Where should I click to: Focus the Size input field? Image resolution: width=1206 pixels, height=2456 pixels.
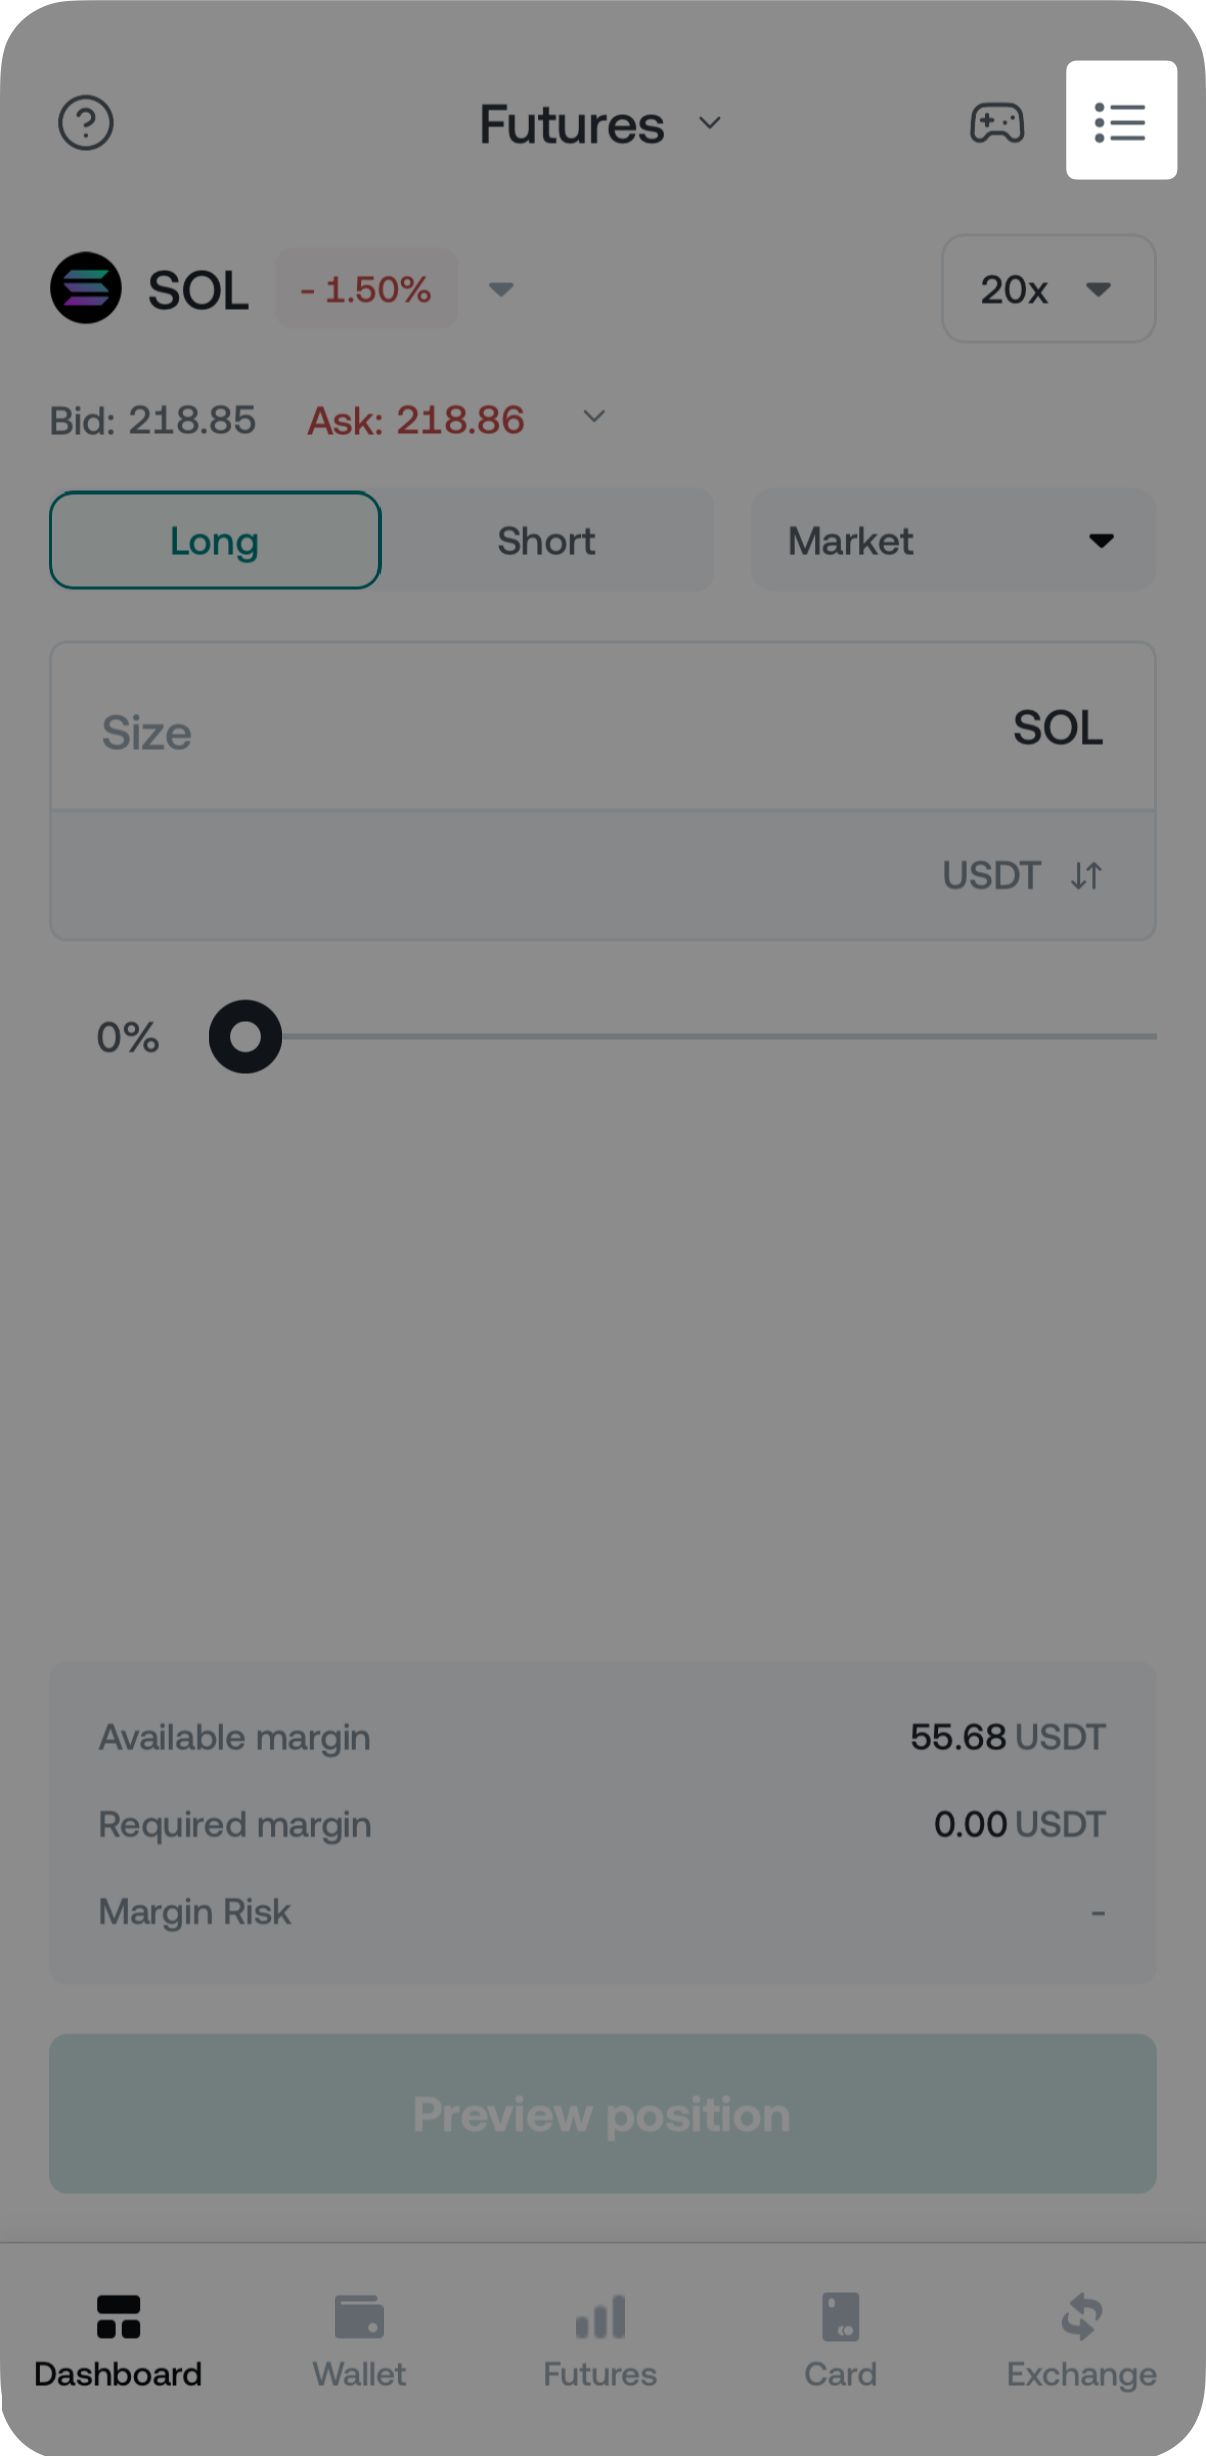click(x=500, y=731)
